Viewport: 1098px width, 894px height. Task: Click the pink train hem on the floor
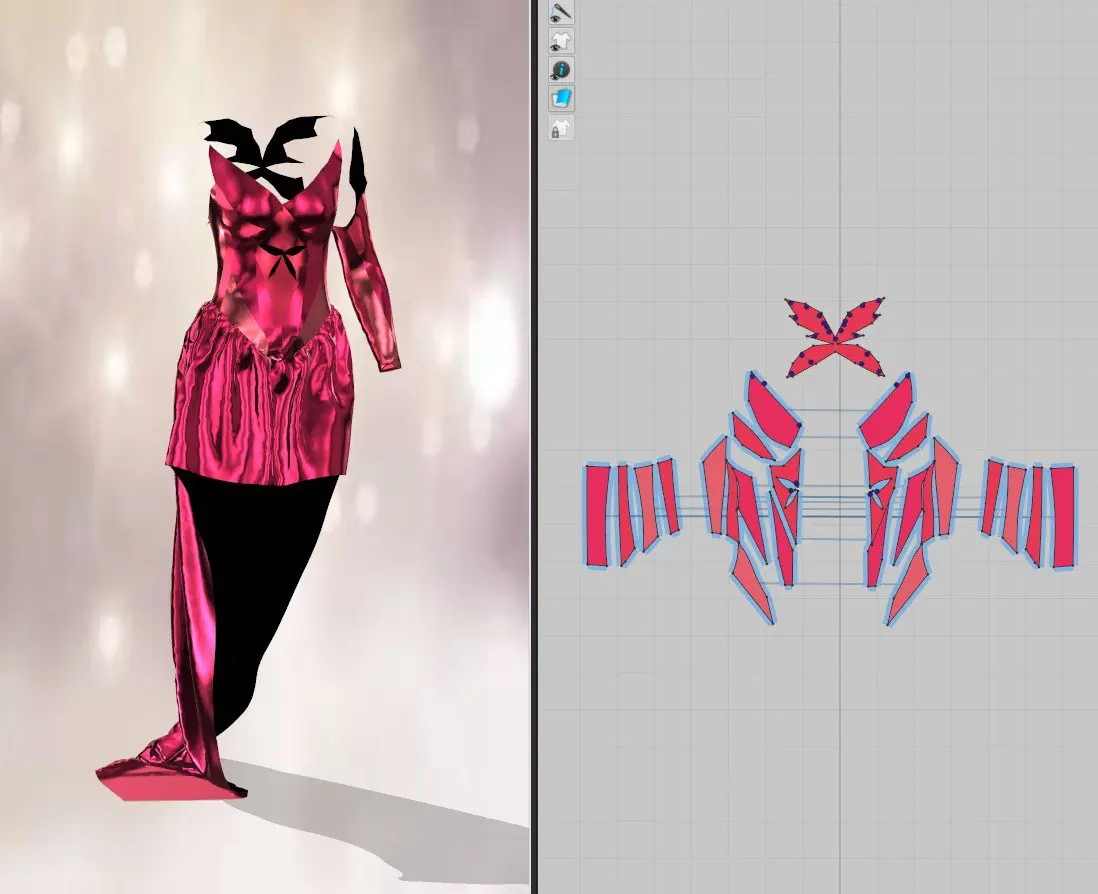(170, 775)
